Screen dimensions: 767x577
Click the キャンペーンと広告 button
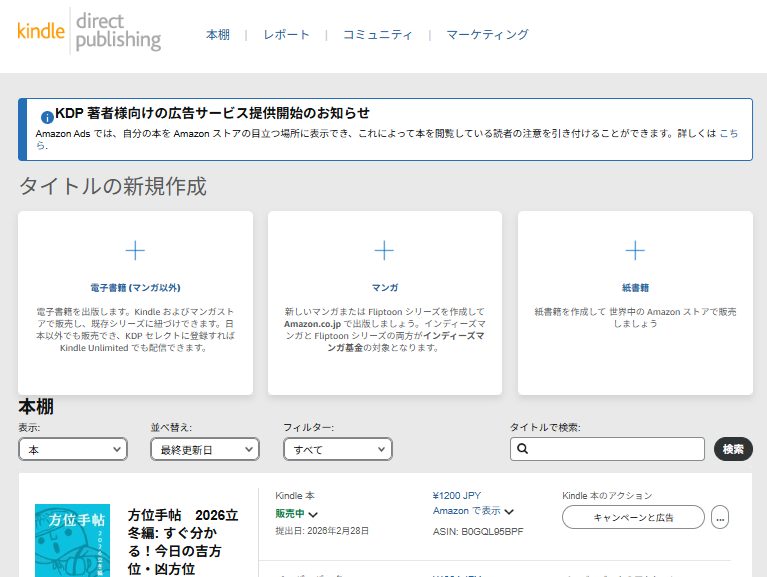(x=633, y=517)
